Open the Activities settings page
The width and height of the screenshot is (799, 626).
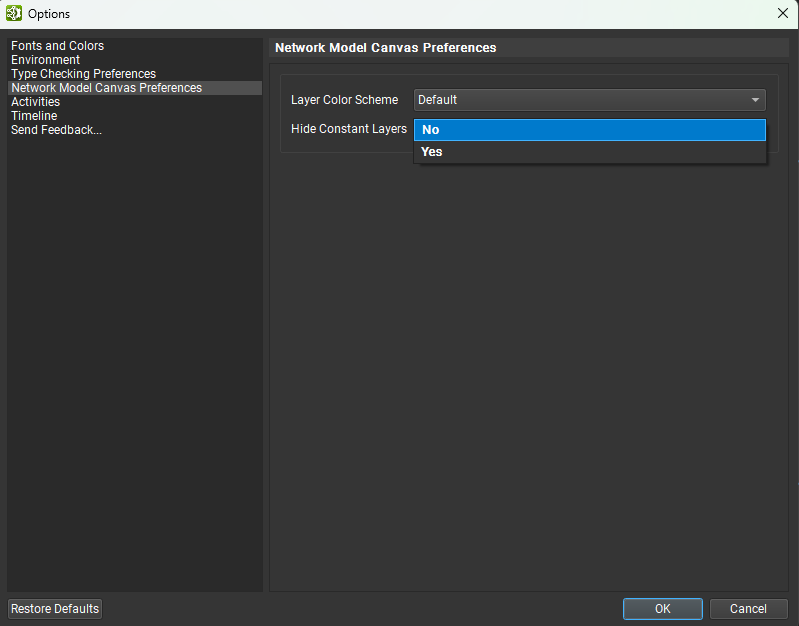35,102
